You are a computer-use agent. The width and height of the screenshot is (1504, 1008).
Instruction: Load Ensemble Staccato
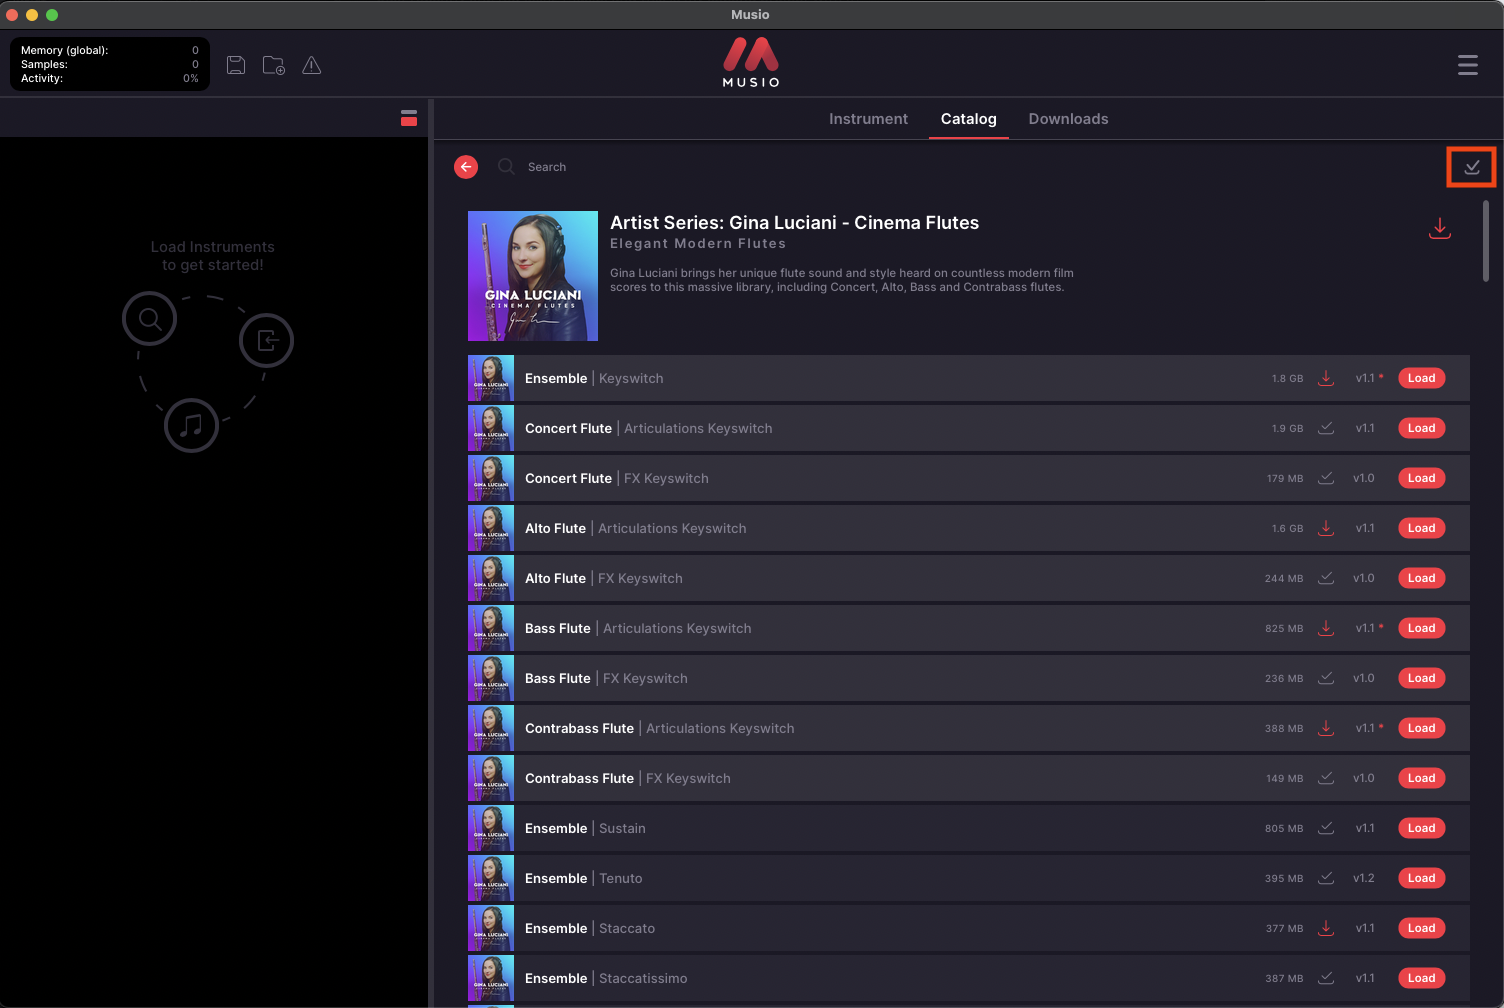(x=1421, y=928)
